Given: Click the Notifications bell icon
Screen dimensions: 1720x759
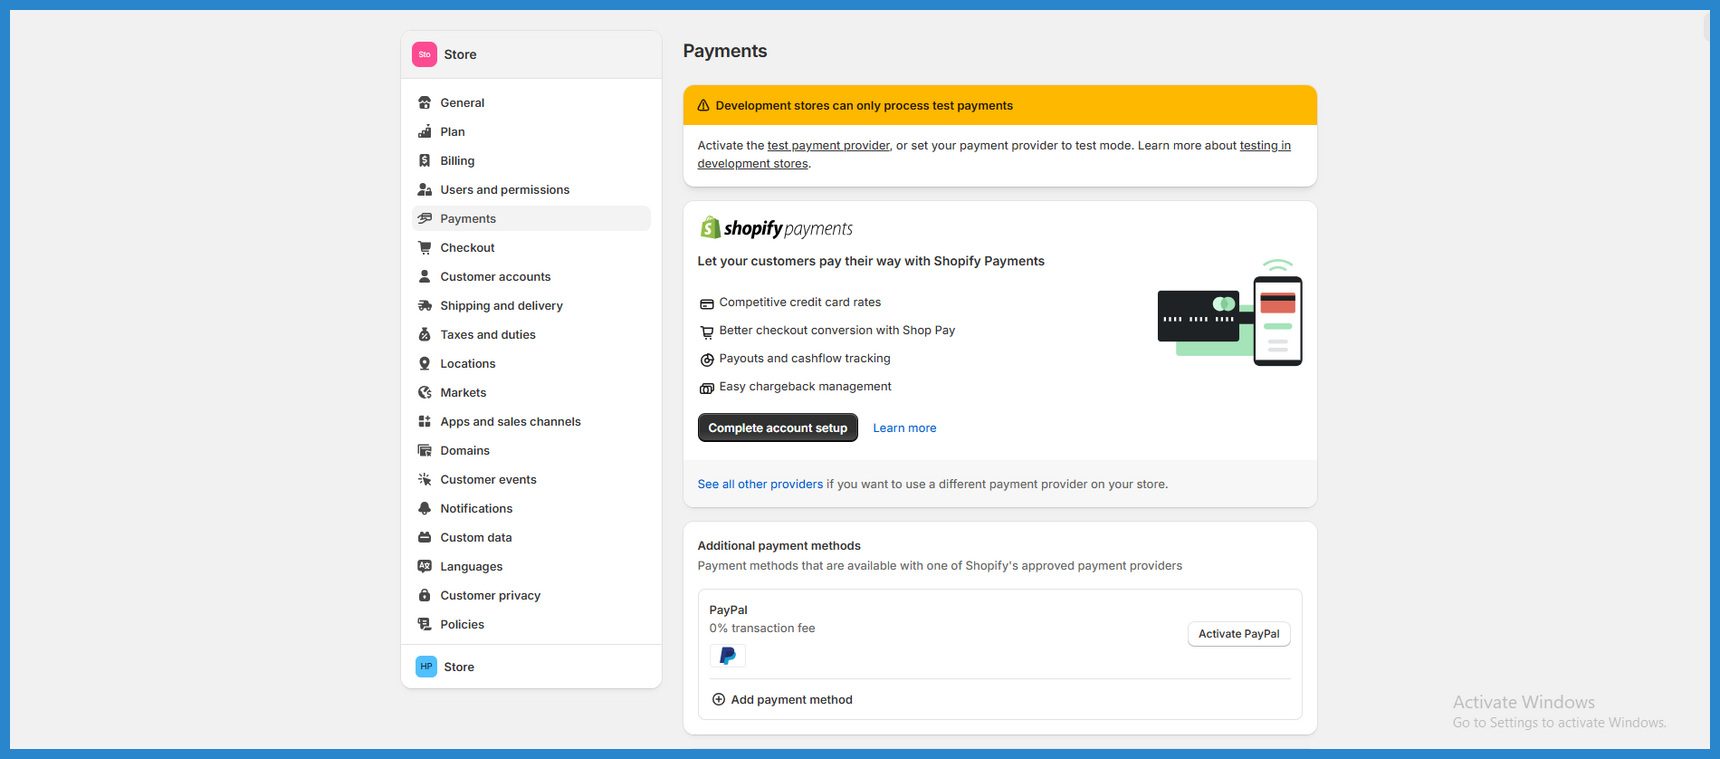Looking at the screenshot, I should (425, 509).
